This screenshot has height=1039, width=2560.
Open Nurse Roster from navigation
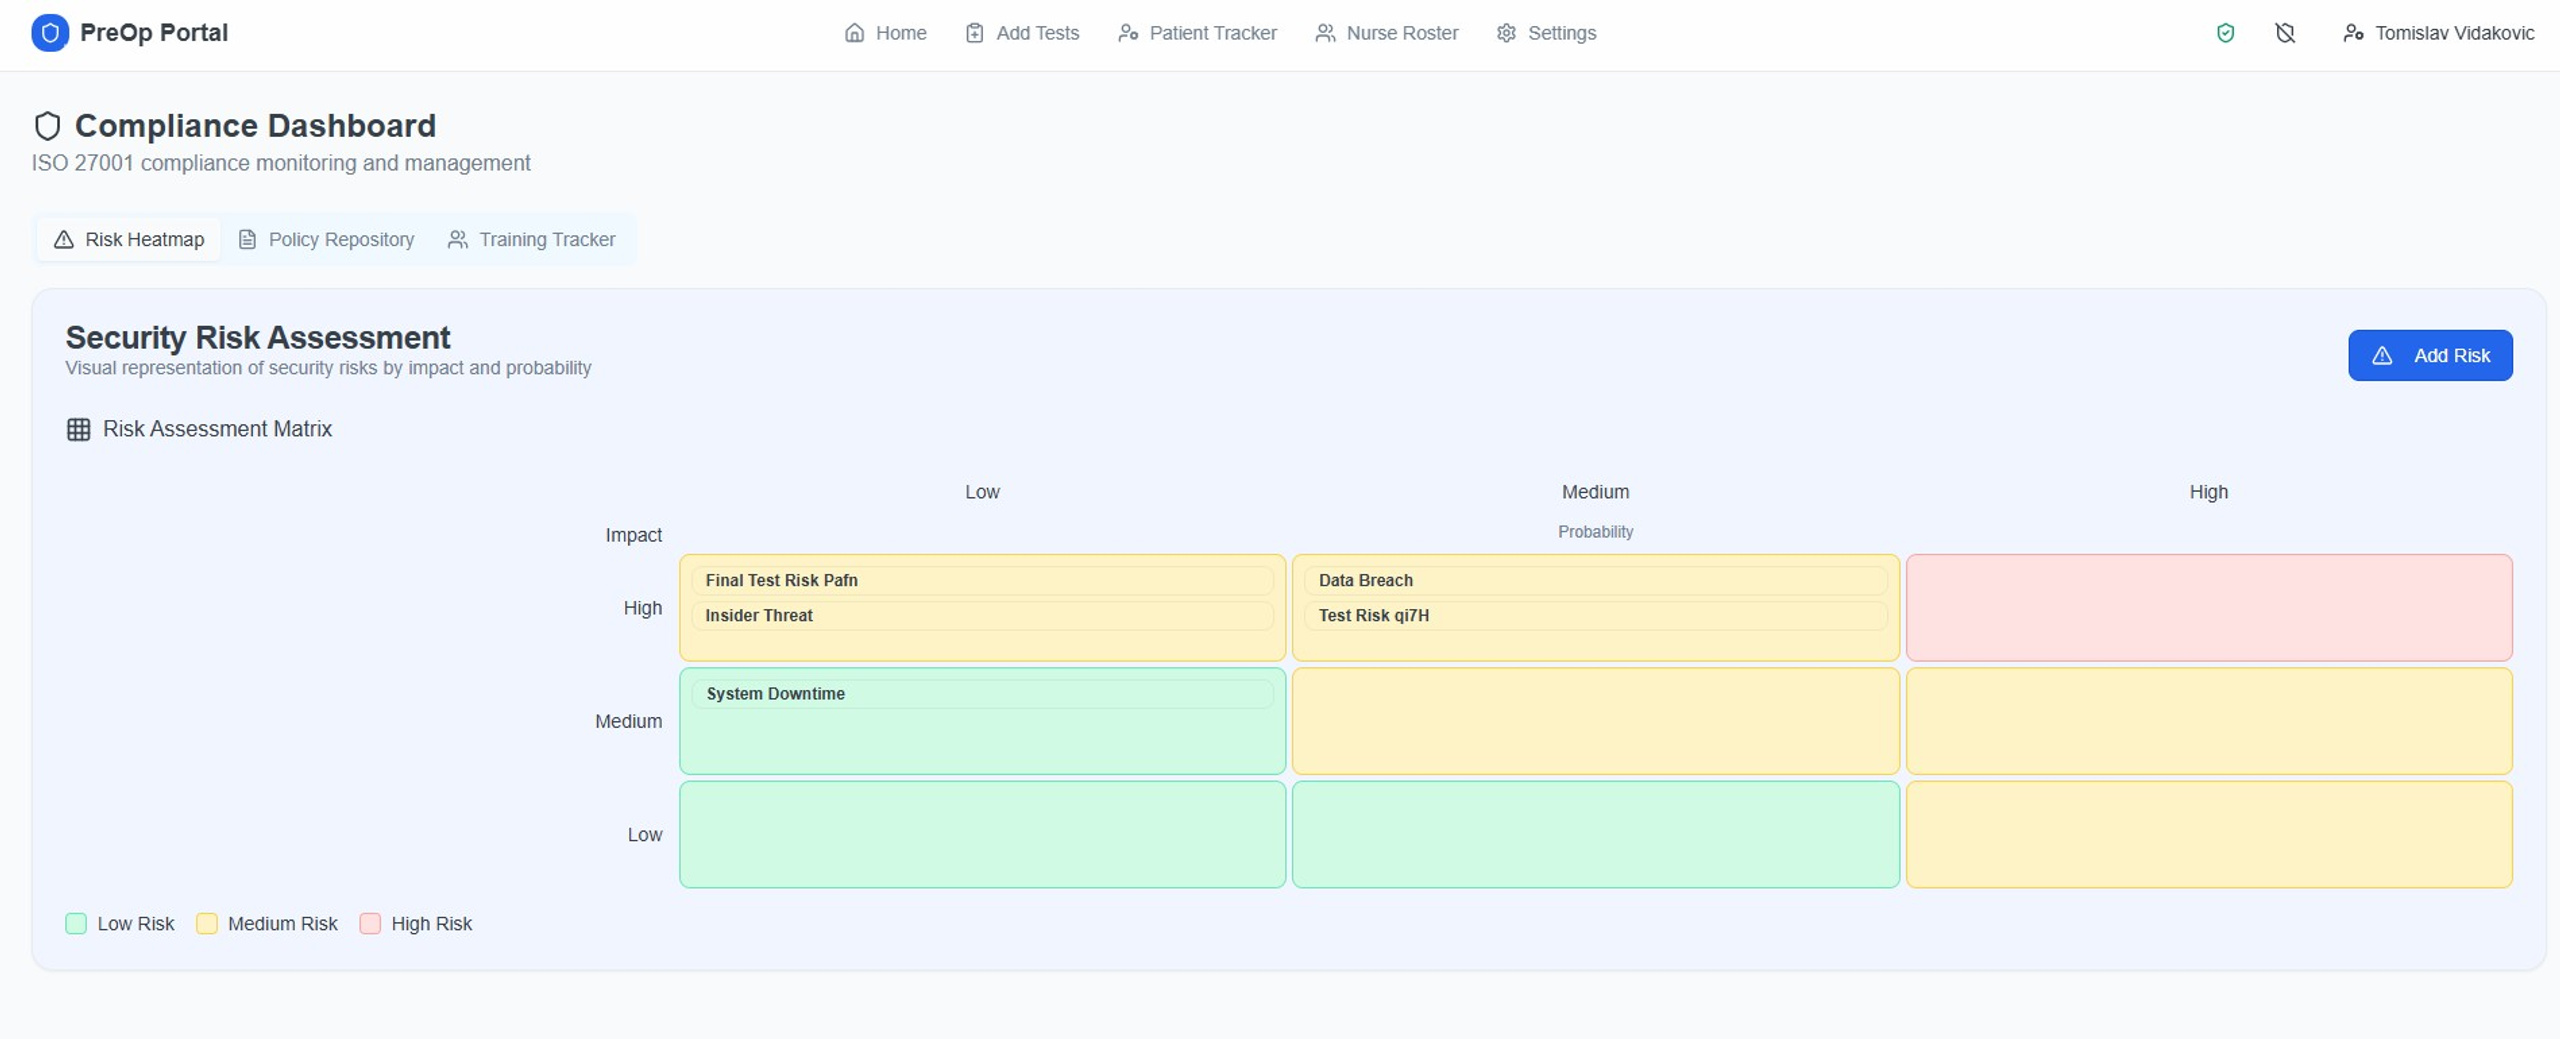(1386, 33)
